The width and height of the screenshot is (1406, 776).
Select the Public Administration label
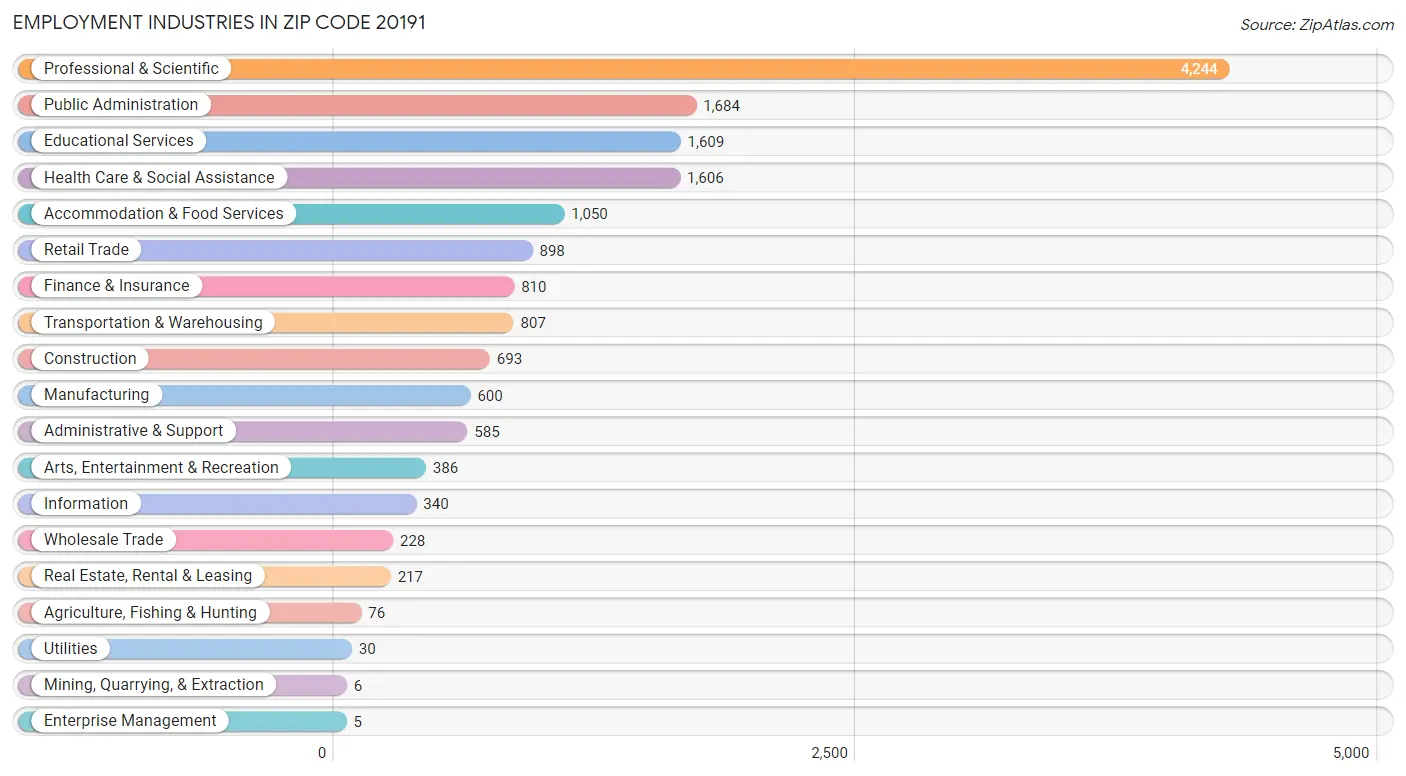[x=121, y=105]
